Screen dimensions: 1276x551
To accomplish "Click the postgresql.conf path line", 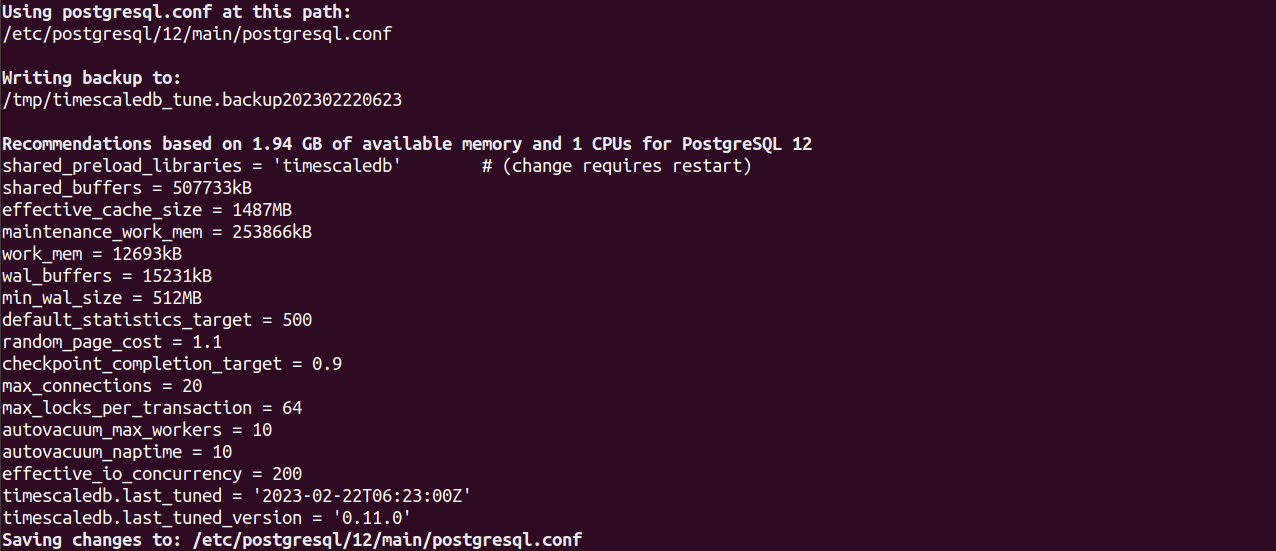I will click(x=197, y=34).
